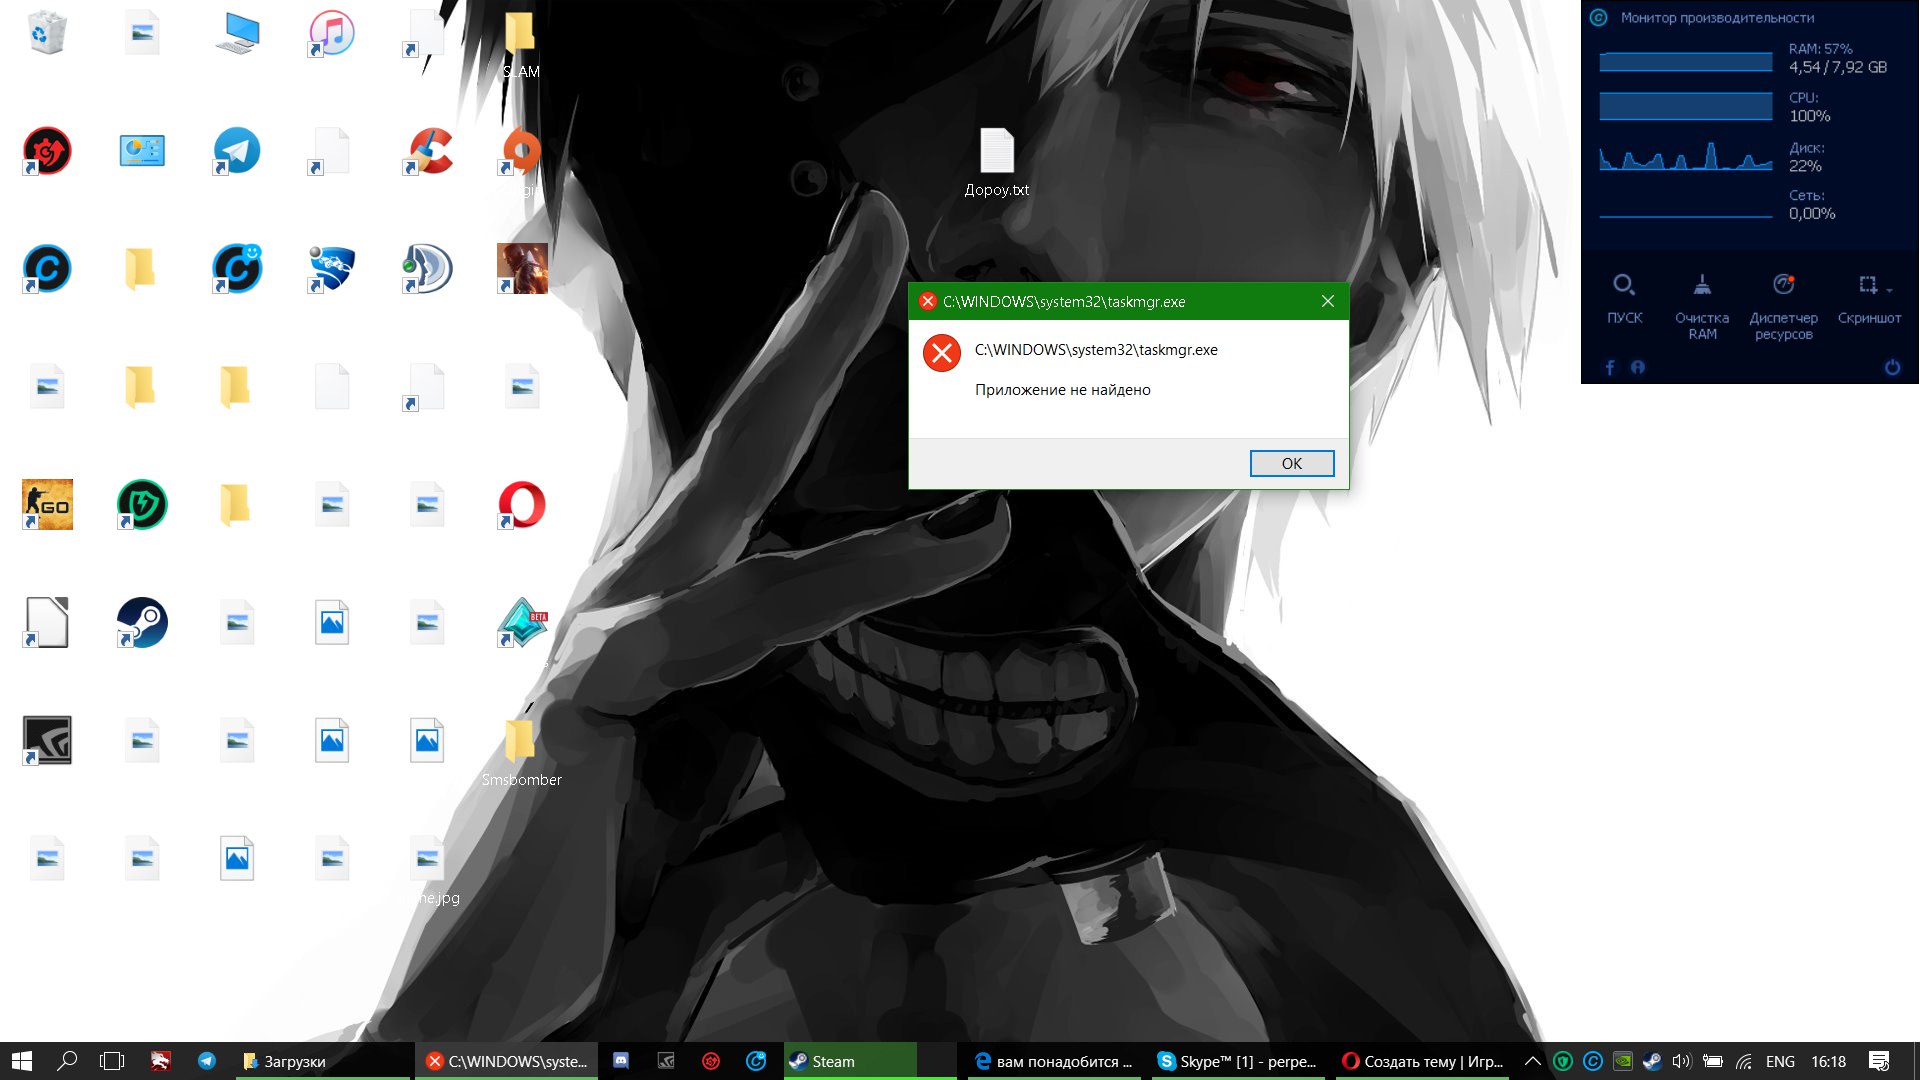
Task: Expand Скриншот dropdown arrow
Action: [1889, 290]
